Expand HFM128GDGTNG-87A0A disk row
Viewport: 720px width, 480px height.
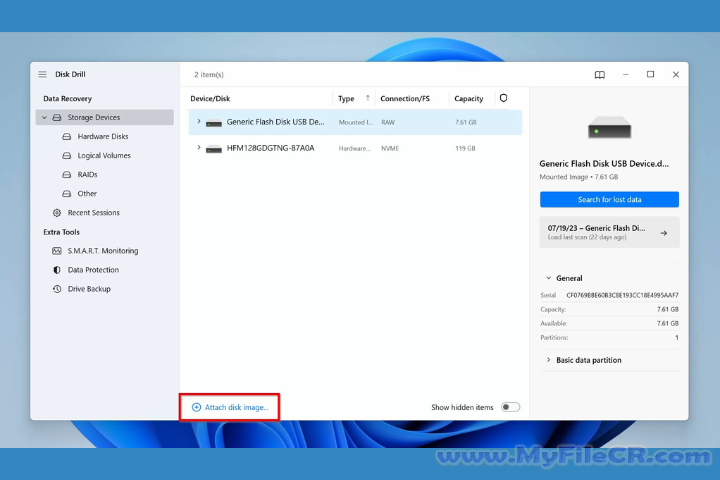(199, 148)
